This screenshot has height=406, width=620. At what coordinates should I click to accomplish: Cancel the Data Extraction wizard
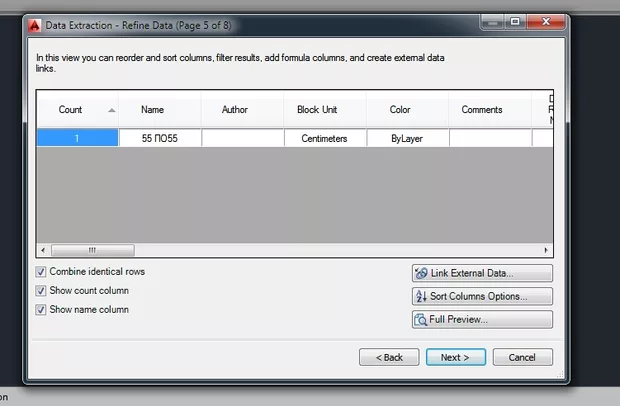(x=521, y=357)
